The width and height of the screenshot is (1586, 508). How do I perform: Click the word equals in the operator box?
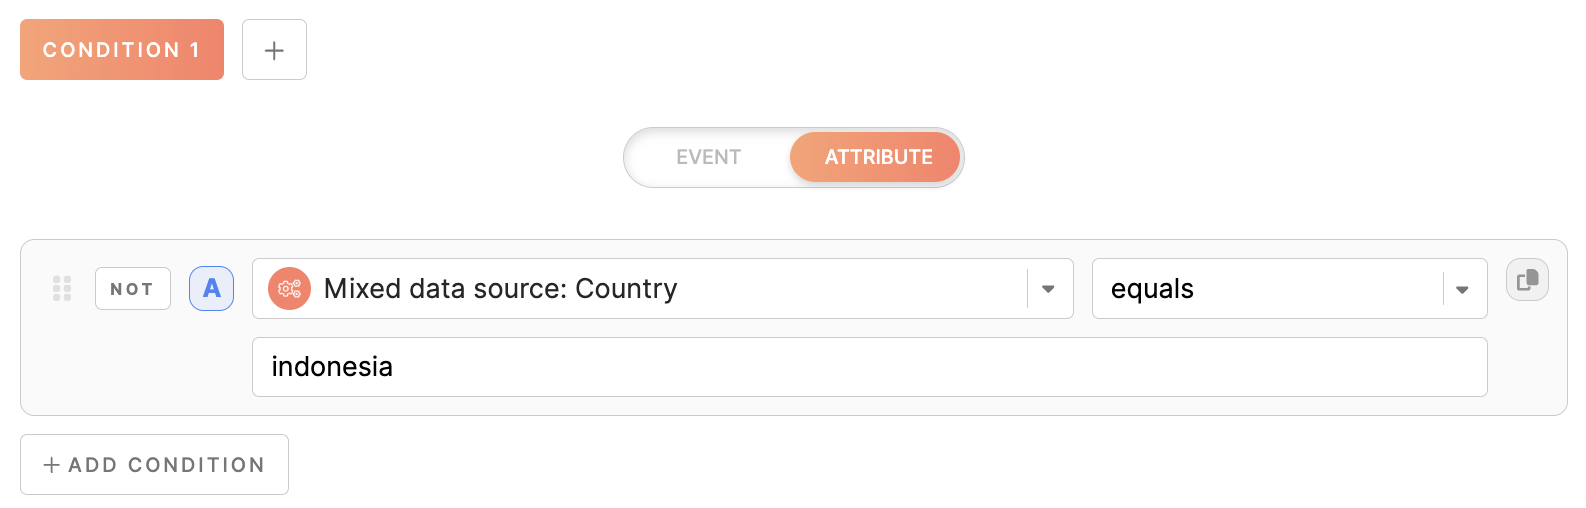point(1152,289)
